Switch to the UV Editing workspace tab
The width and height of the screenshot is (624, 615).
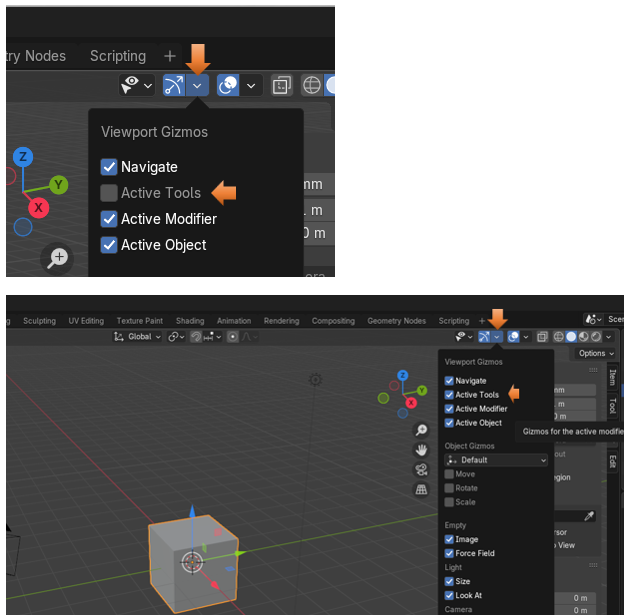(86, 321)
